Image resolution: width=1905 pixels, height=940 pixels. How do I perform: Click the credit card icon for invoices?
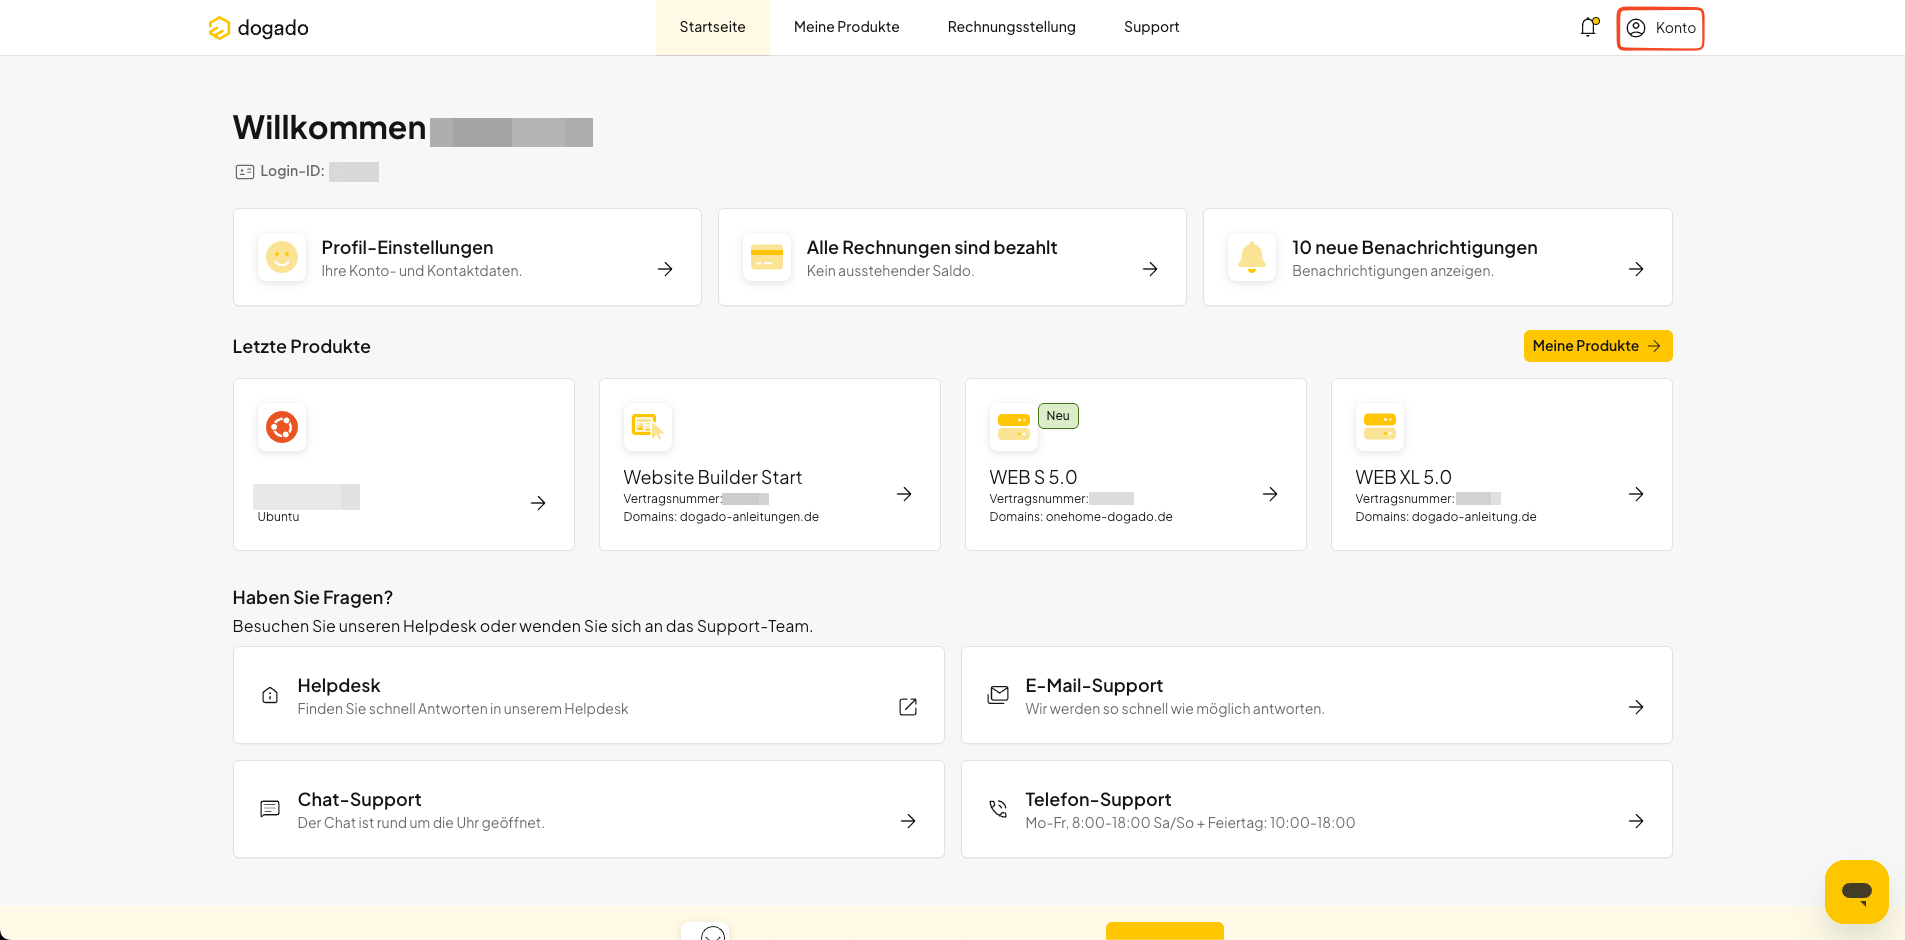767,257
